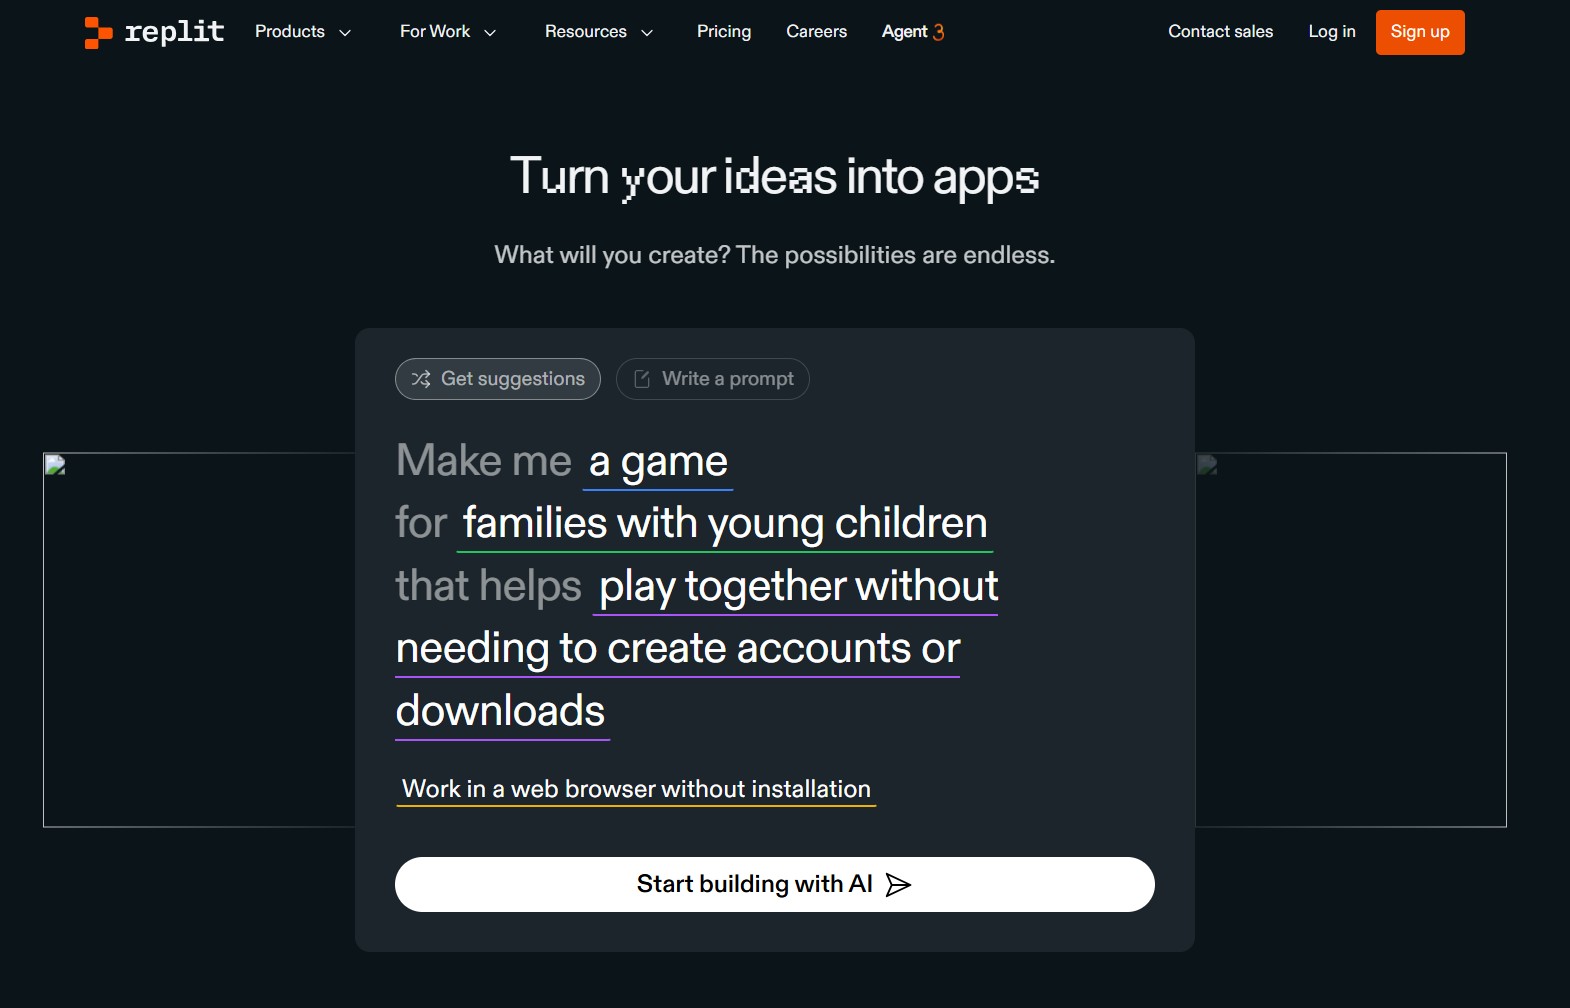This screenshot has width=1570, height=1008.
Task: Click the broken image on the right side
Action: (1207, 465)
